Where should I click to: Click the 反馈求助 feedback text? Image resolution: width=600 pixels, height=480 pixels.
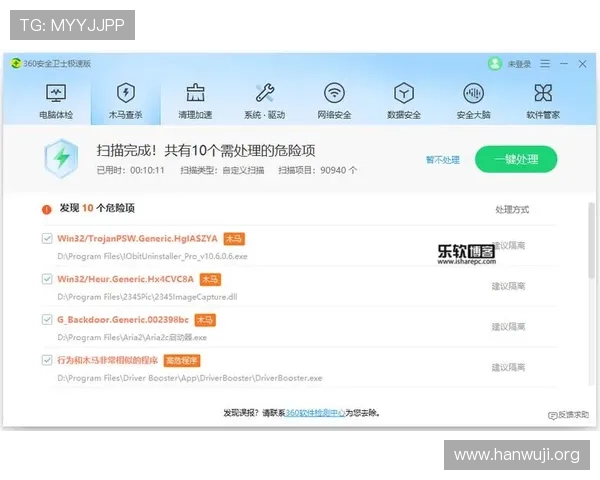(x=573, y=415)
